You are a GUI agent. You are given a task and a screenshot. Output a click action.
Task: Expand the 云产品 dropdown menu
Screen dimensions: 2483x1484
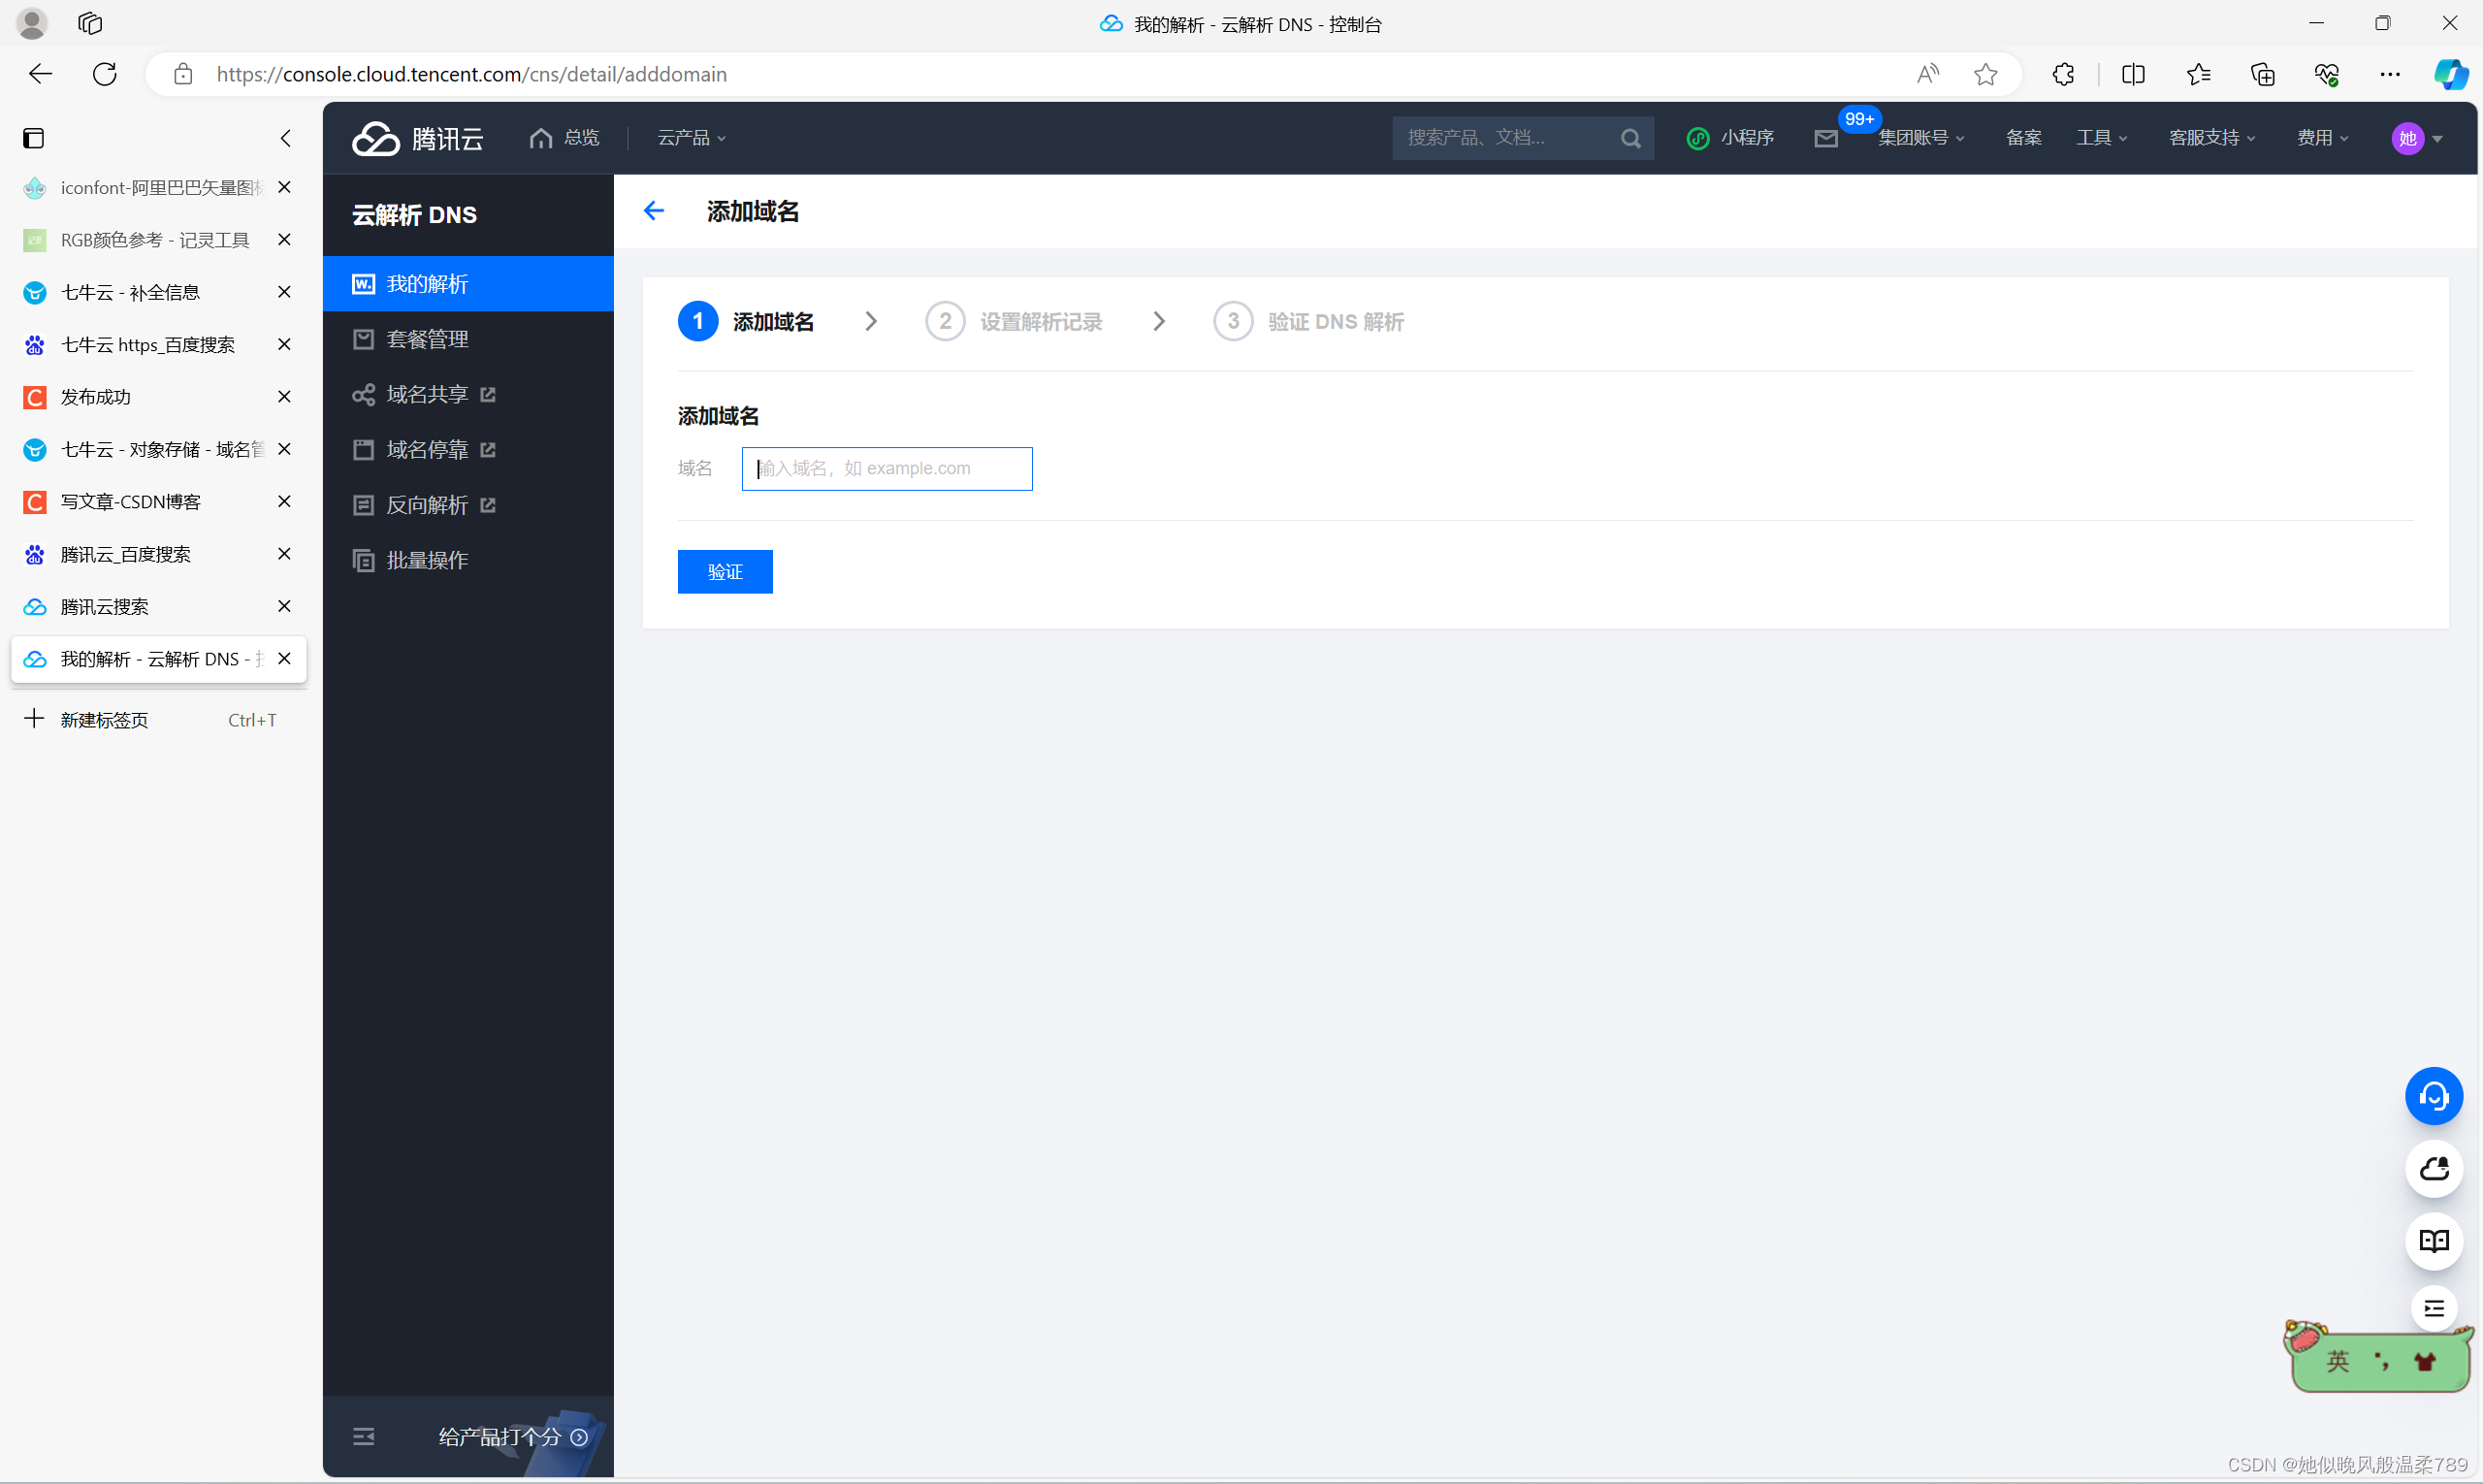(691, 138)
